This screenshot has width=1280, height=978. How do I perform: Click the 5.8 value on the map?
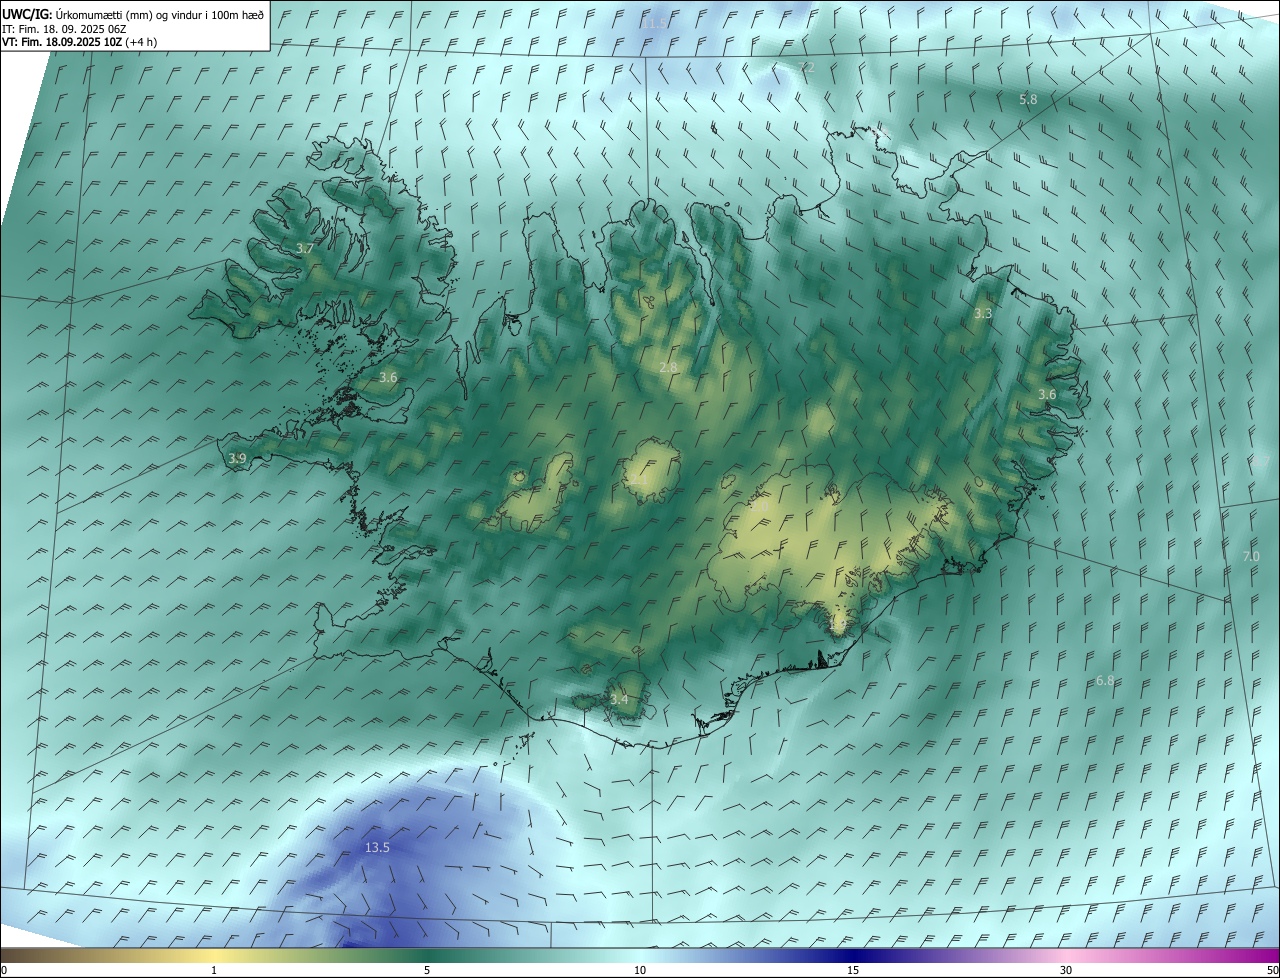point(1028,100)
